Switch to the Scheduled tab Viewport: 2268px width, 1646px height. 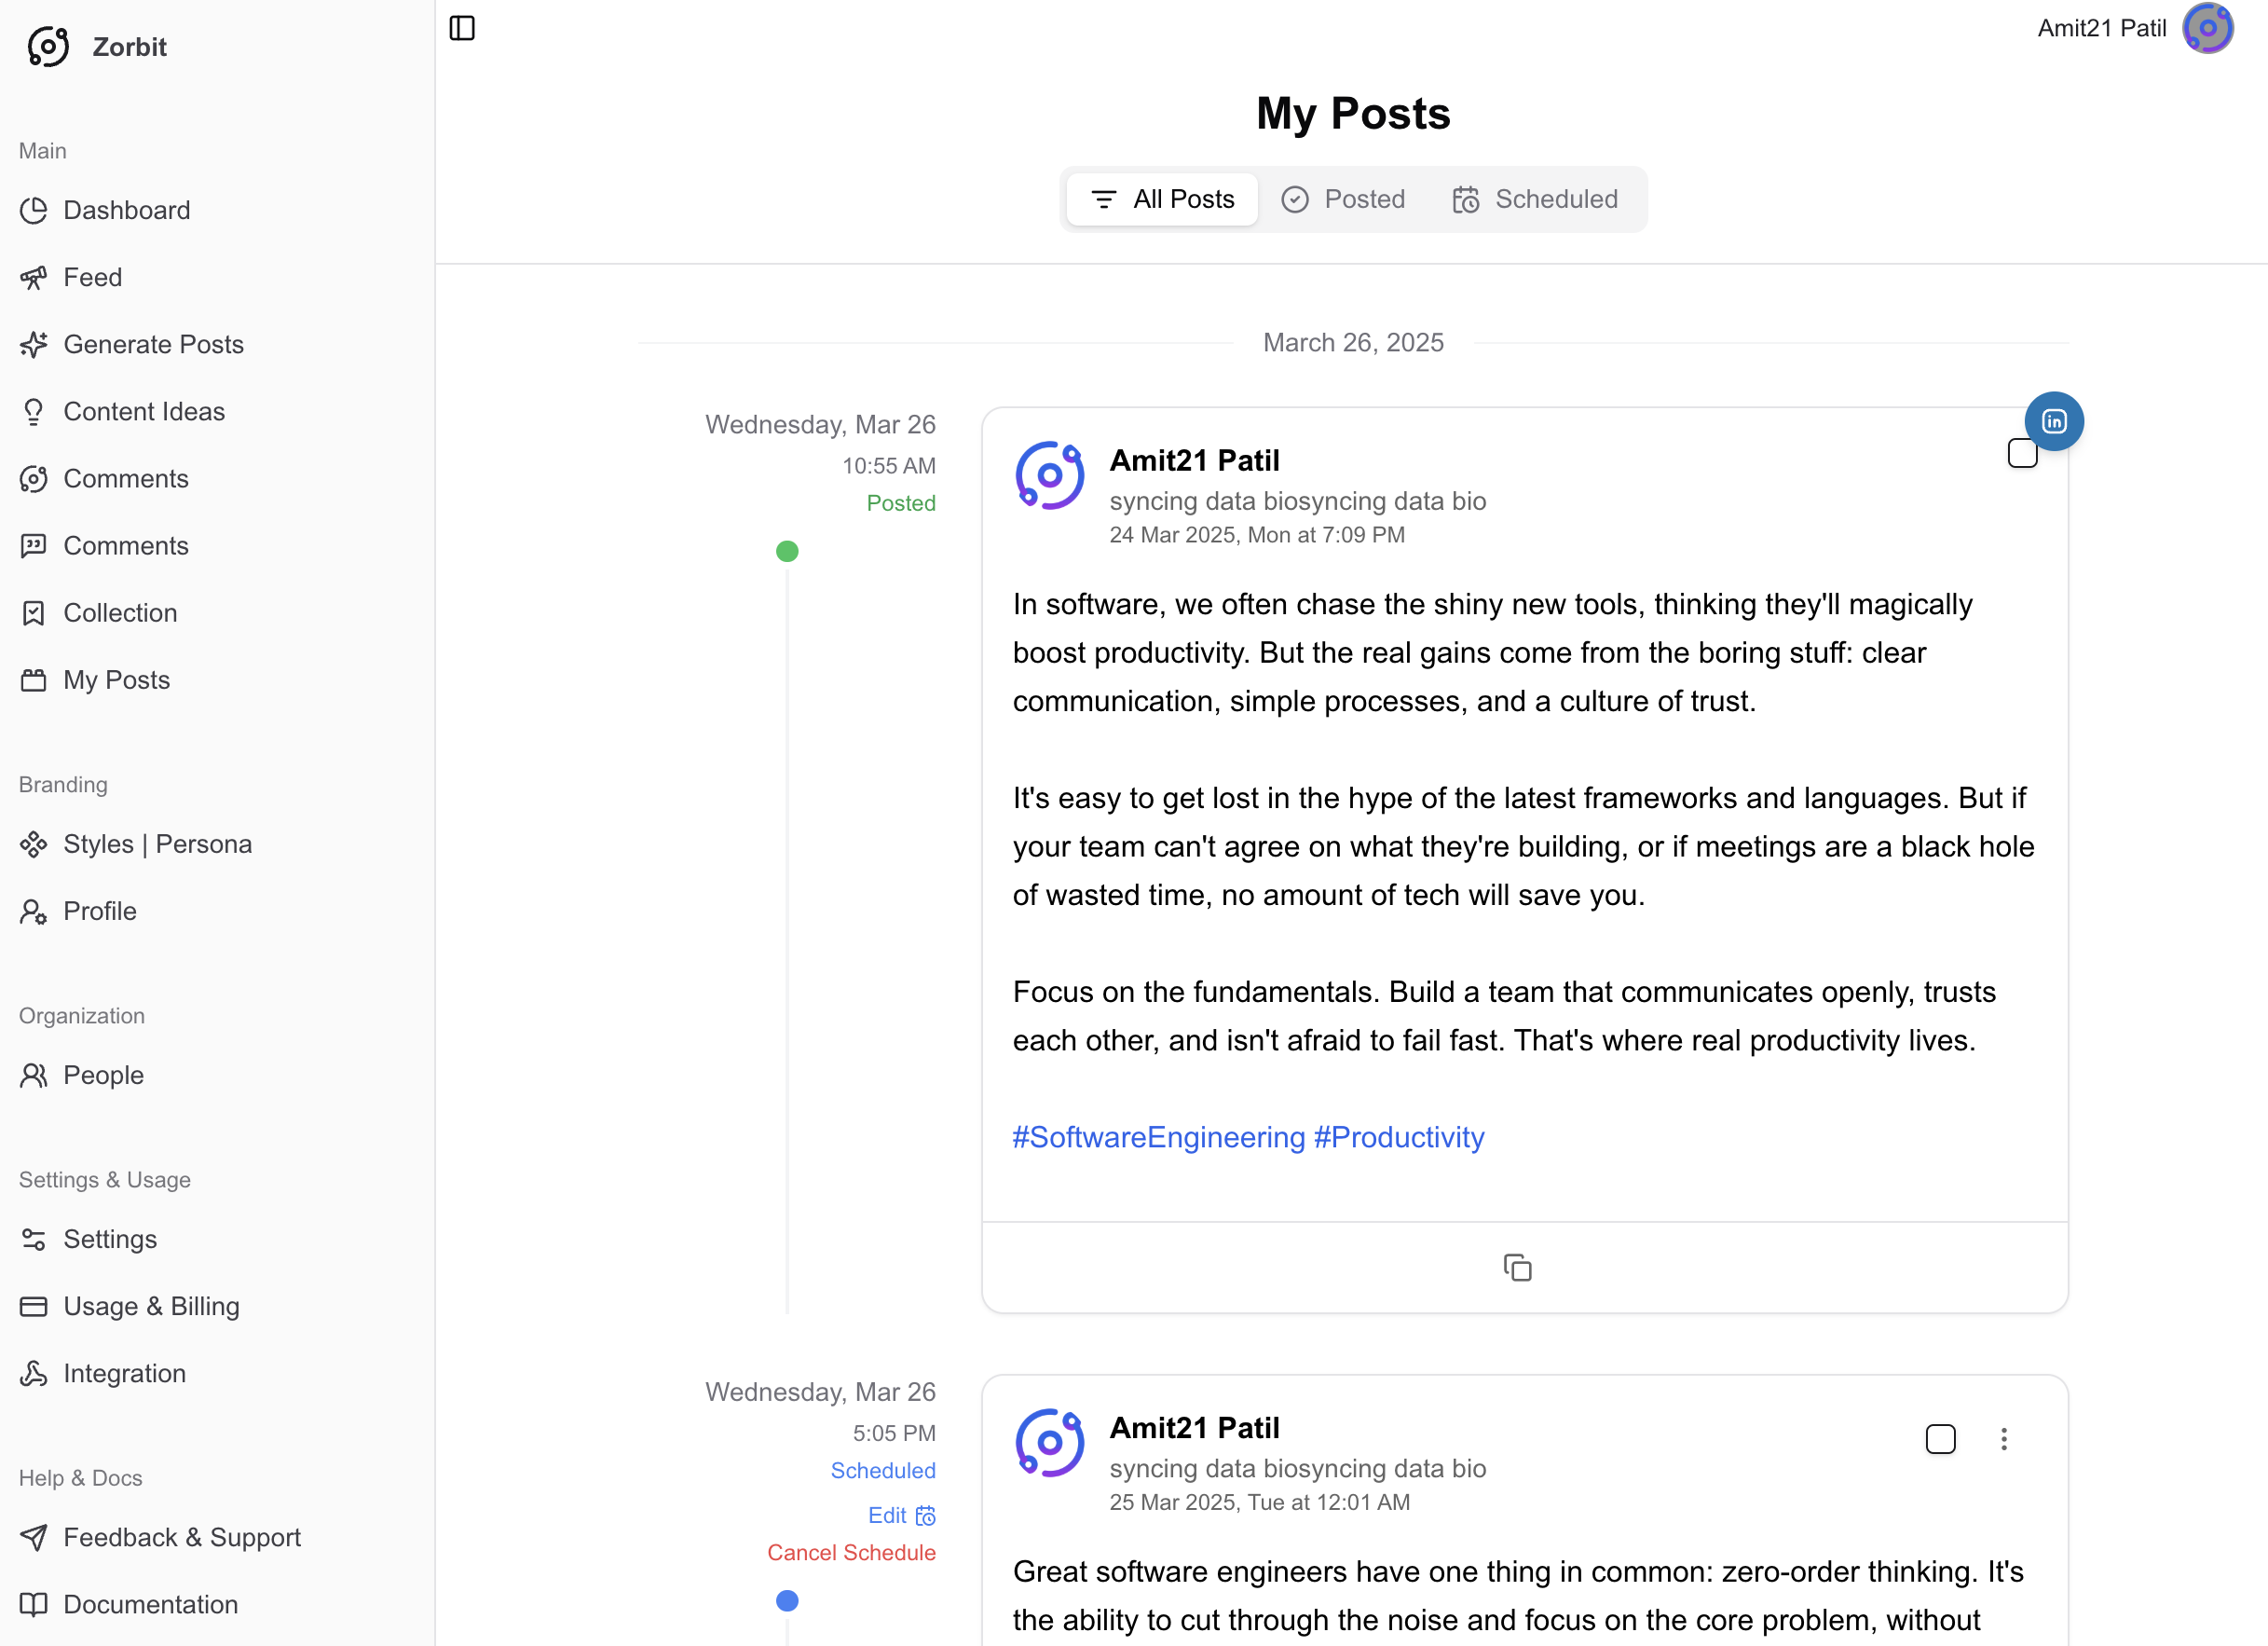point(1535,199)
